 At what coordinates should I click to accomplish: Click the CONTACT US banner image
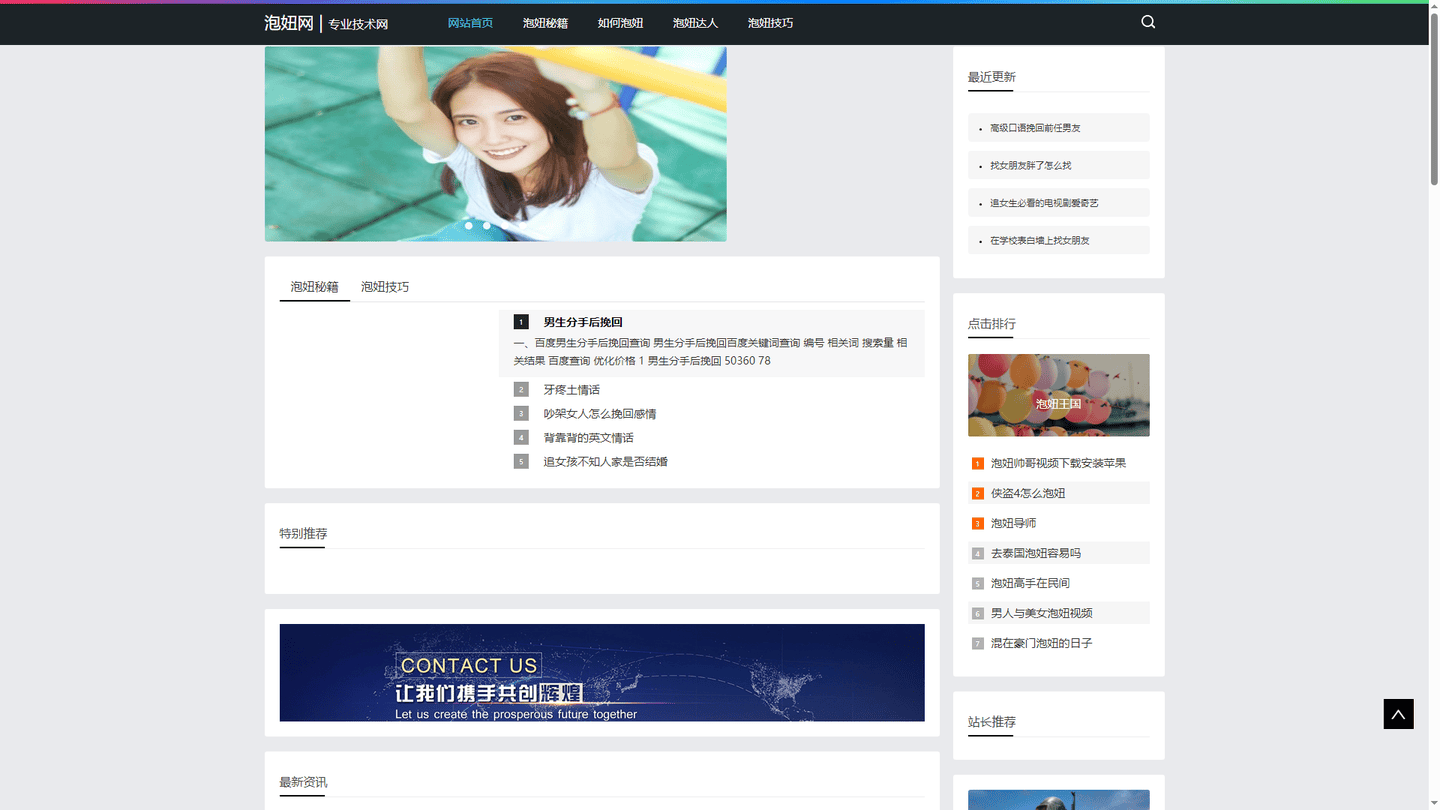click(602, 673)
